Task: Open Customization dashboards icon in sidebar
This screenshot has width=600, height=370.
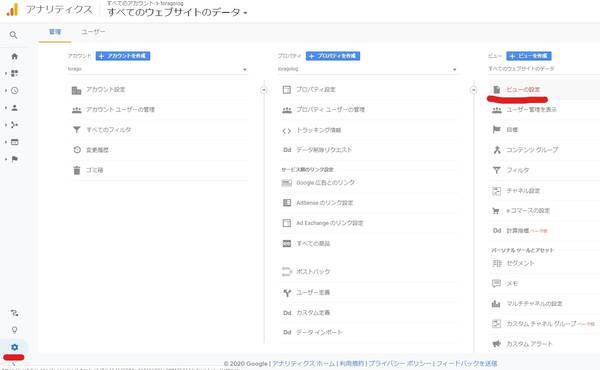Action: [x=15, y=73]
